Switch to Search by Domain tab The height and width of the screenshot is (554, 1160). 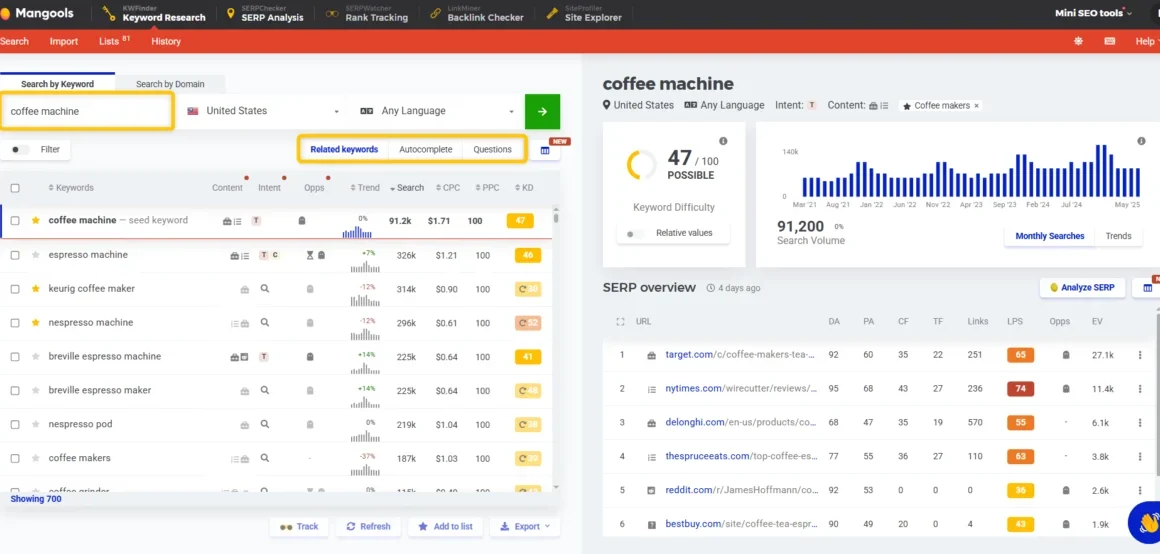point(170,84)
